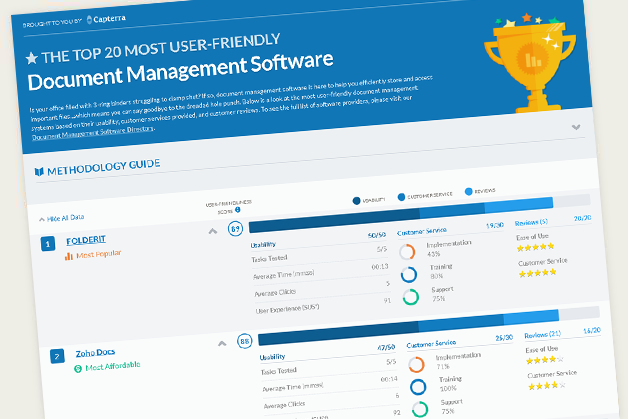Click Zoho Docs 'Usability' heading
The image size is (628, 419).
tap(272, 357)
